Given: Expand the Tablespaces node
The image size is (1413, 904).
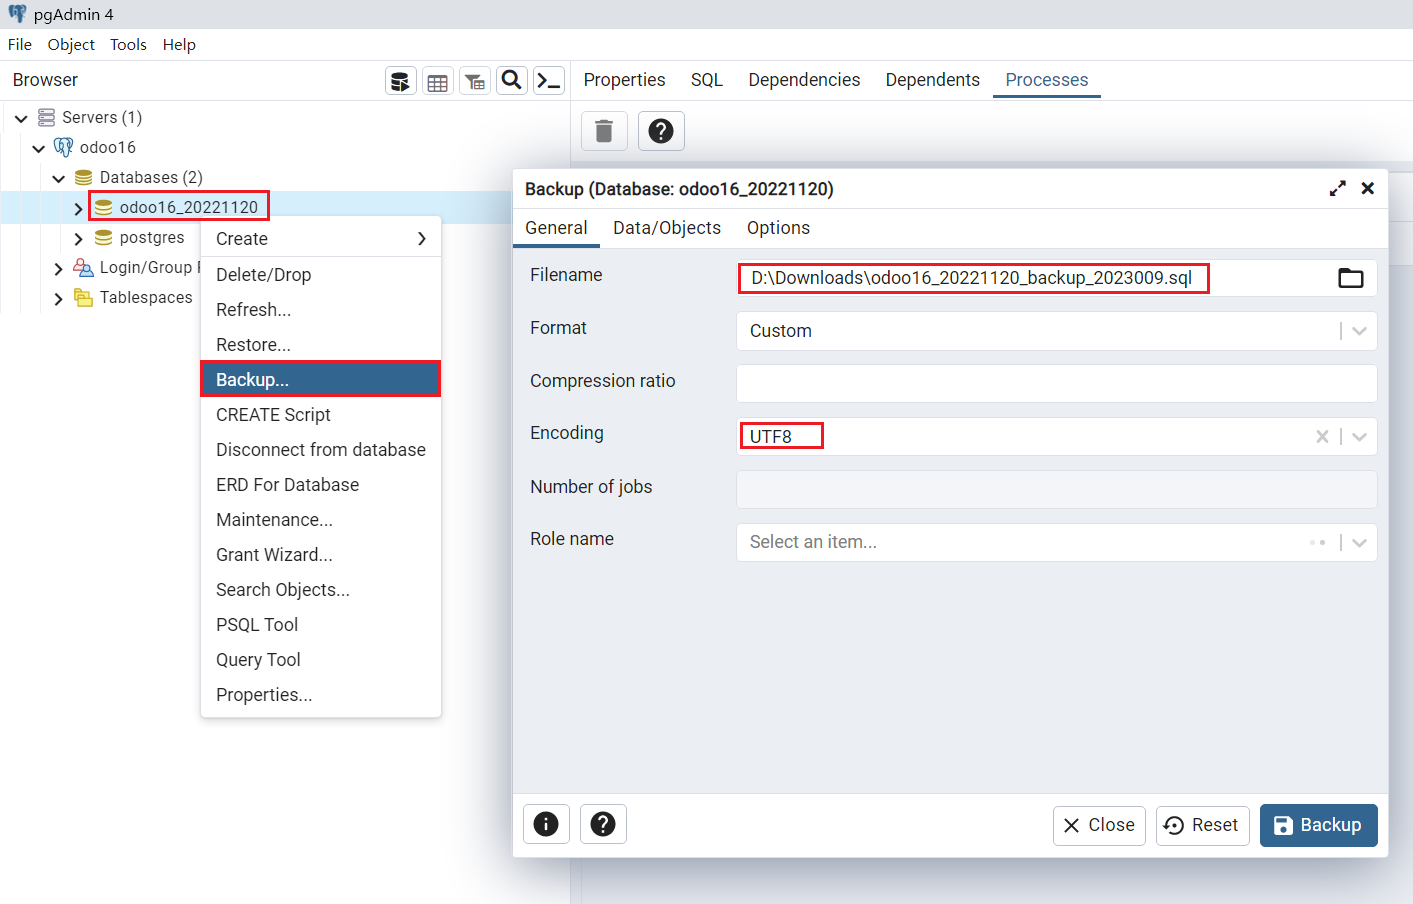Looking at the screenshot, I should pyautogui.click(x=58, y=299).
